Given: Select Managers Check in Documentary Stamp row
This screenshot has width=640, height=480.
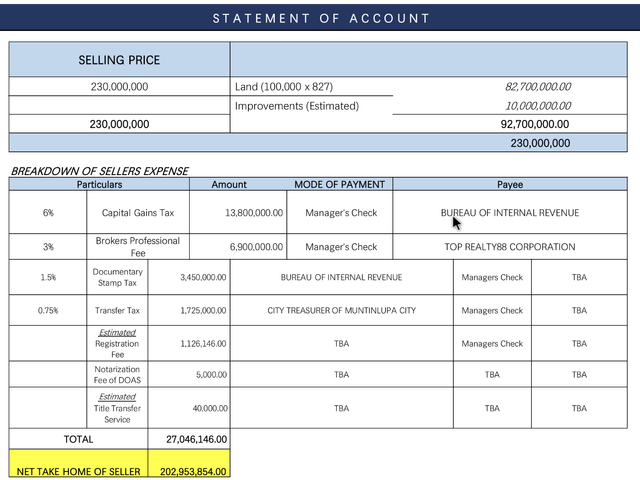Looking at the screenshot, I should [x=492, y=277].
